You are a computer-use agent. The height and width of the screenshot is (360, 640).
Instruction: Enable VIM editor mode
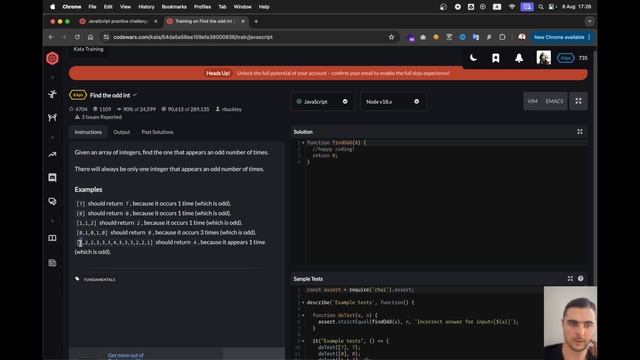click(532, 101)
